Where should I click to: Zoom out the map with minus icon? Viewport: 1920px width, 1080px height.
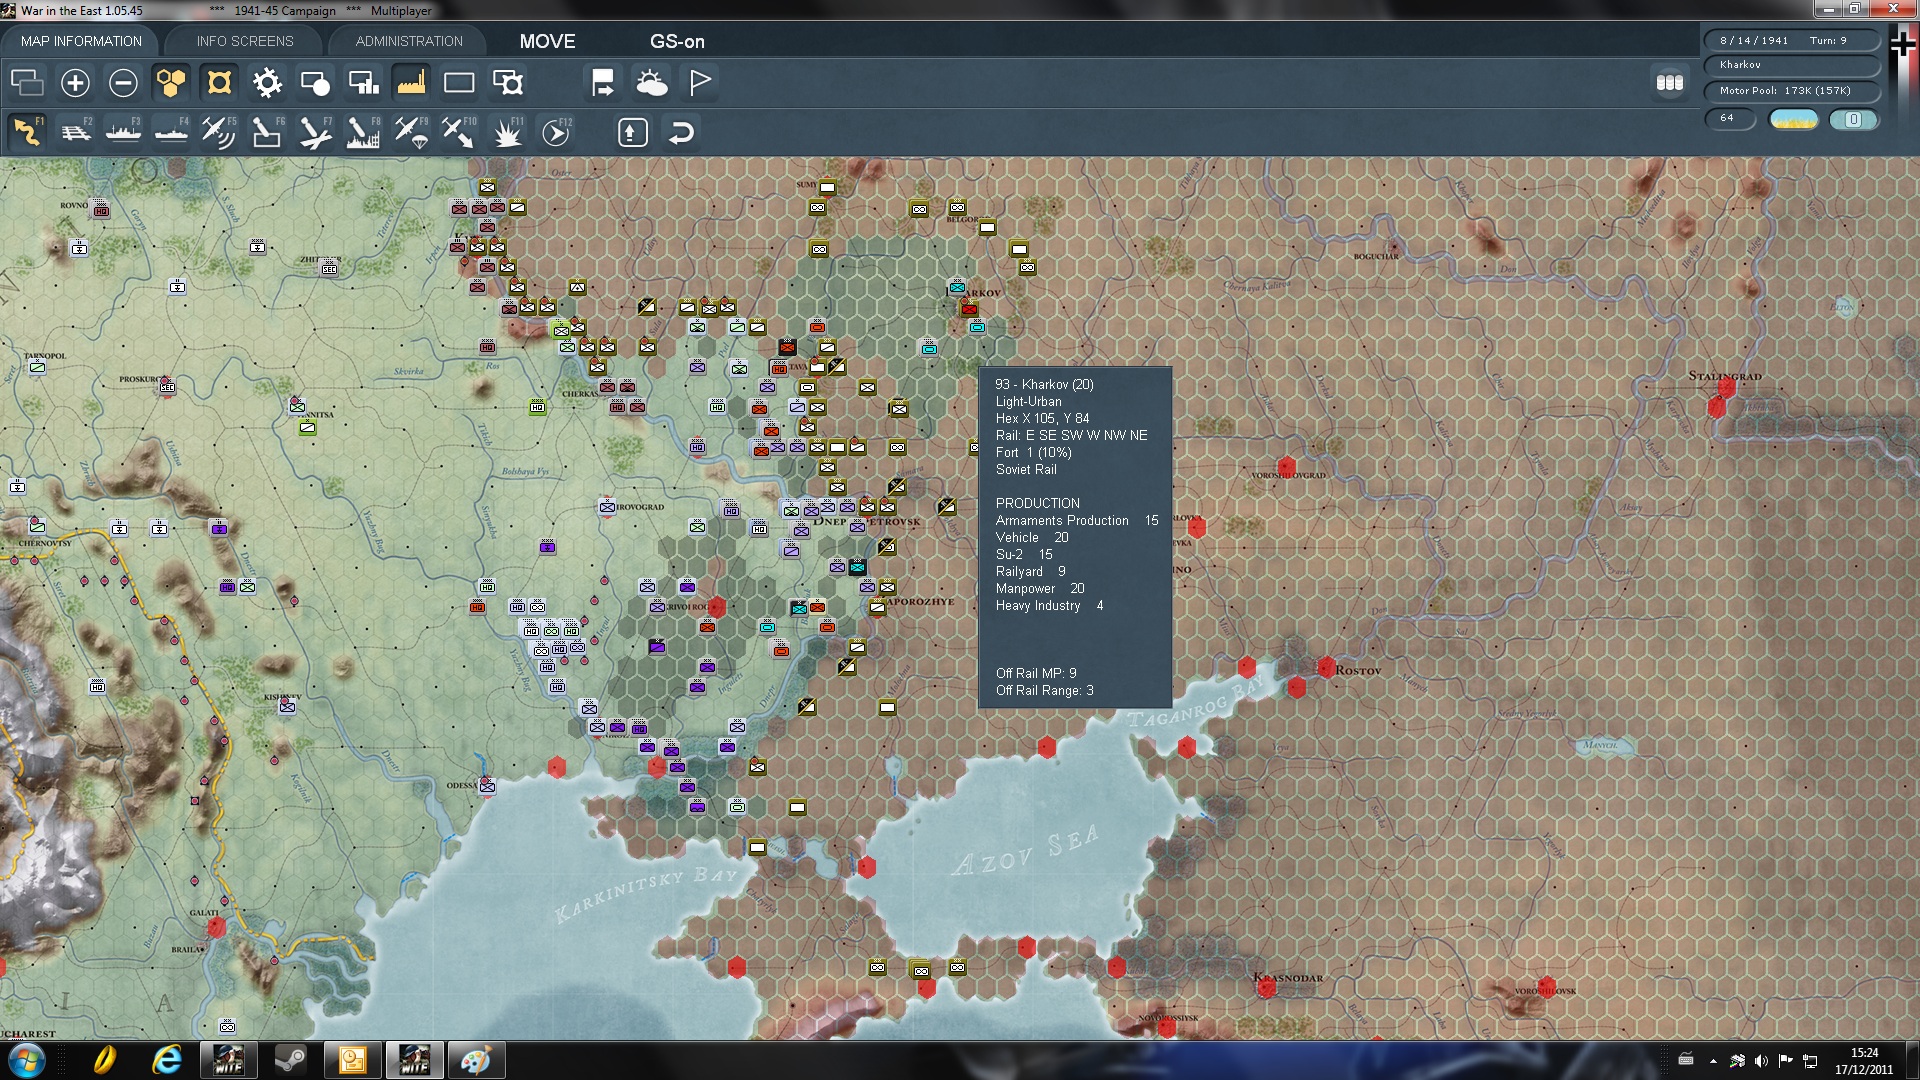pos(123,82)
